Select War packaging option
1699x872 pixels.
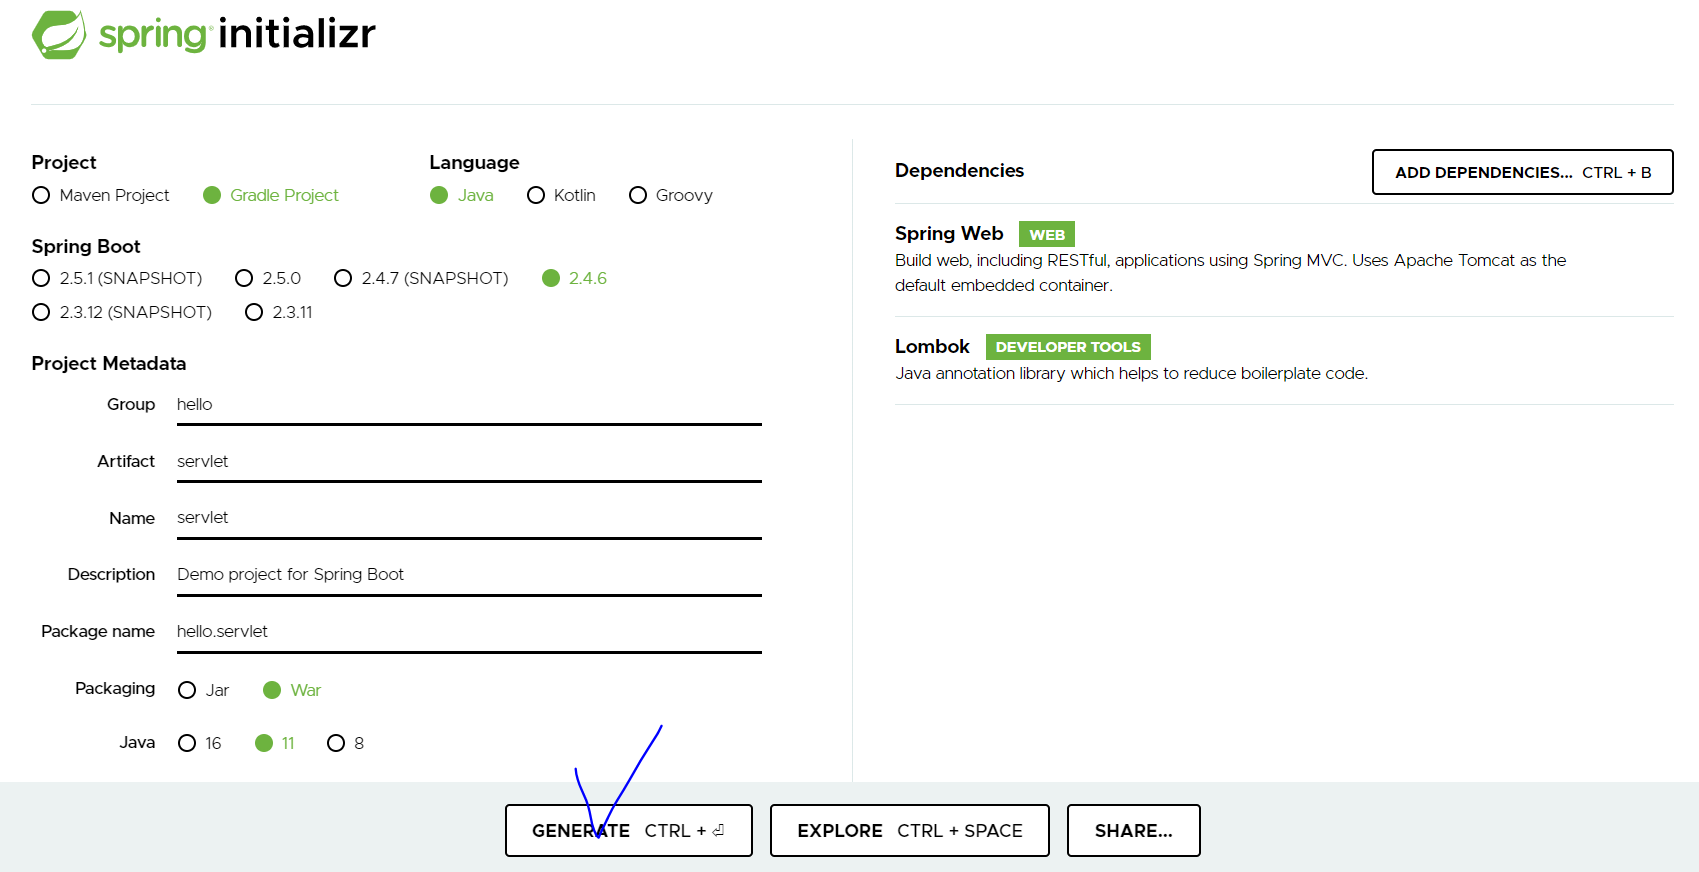[272, 690]
